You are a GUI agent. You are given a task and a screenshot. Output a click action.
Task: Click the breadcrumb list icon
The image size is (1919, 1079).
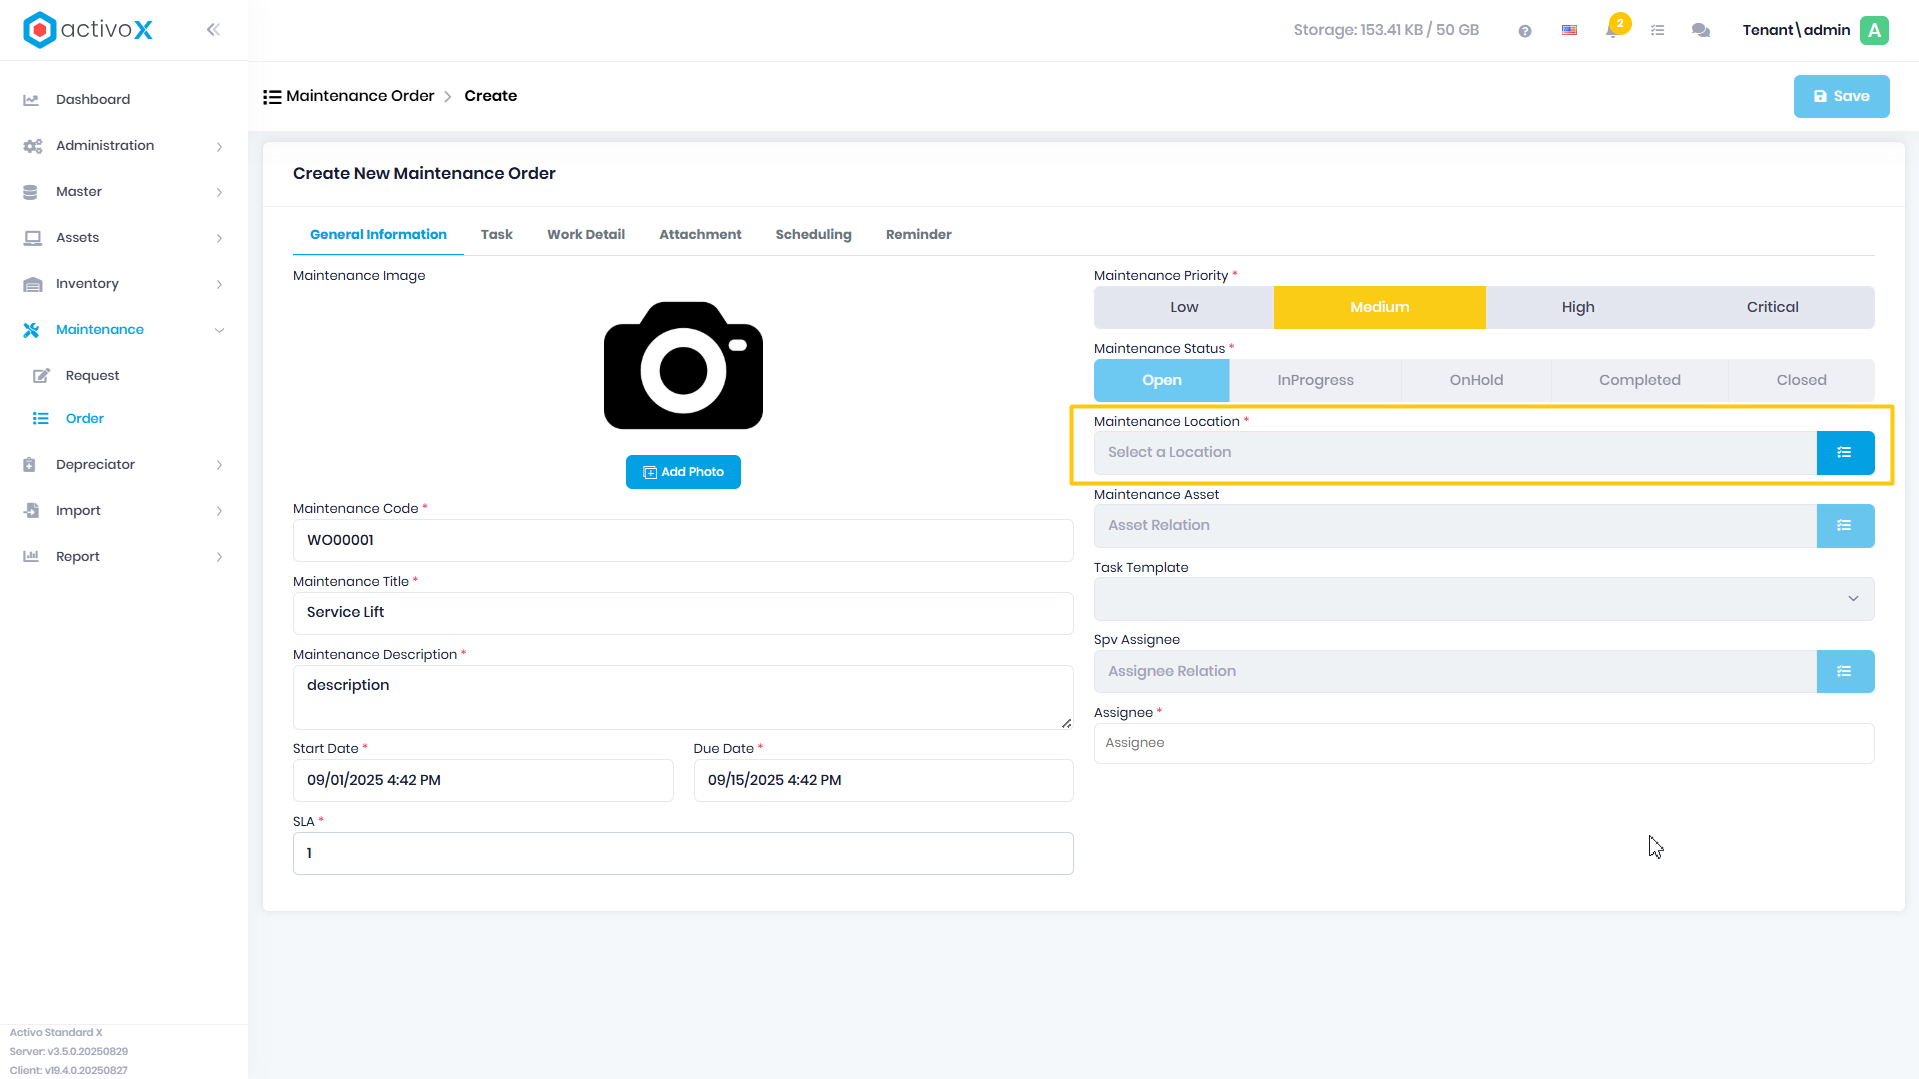point(272,97)
